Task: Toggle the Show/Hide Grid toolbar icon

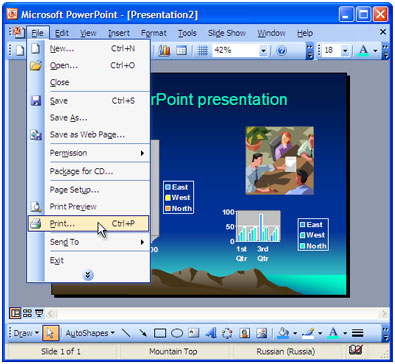Action: [203, 50]
